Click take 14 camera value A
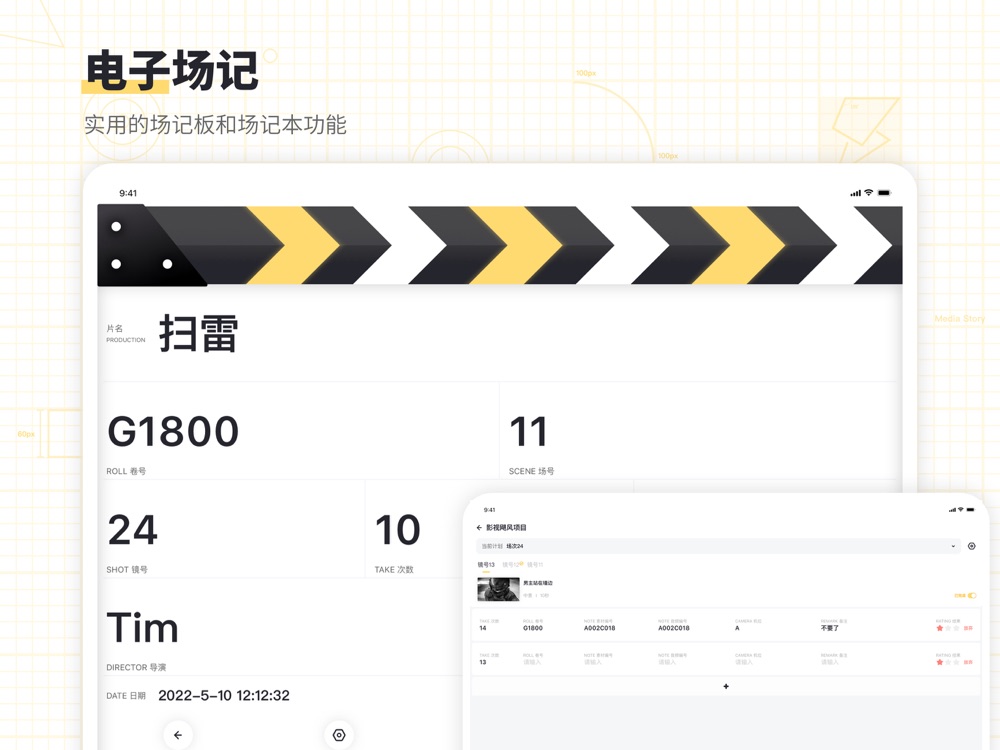The width and height of the screenshot is (1000, 750). pyautogui.click(x=737, y=628)
